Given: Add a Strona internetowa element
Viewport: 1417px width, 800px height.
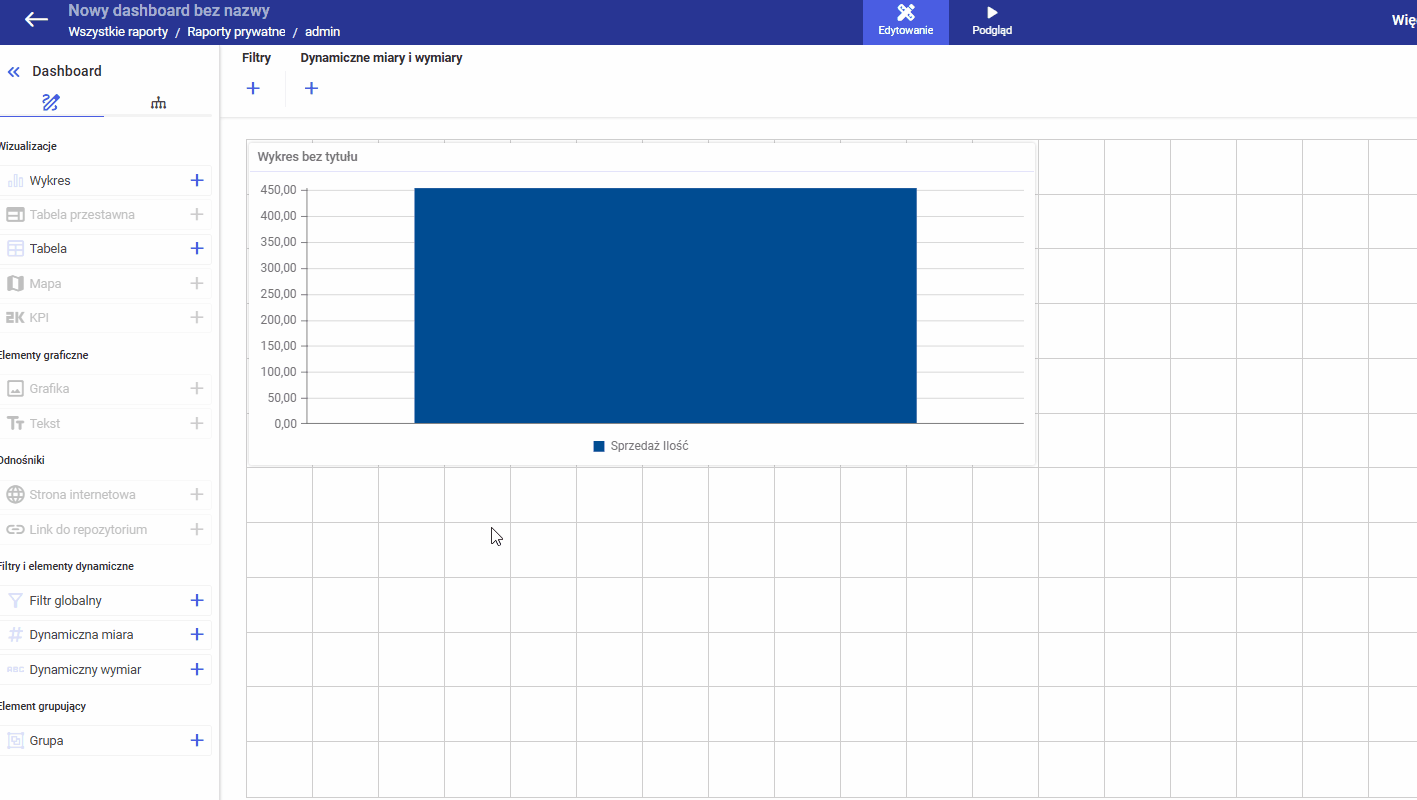Looking at the screenshot, I should [197, 495].
